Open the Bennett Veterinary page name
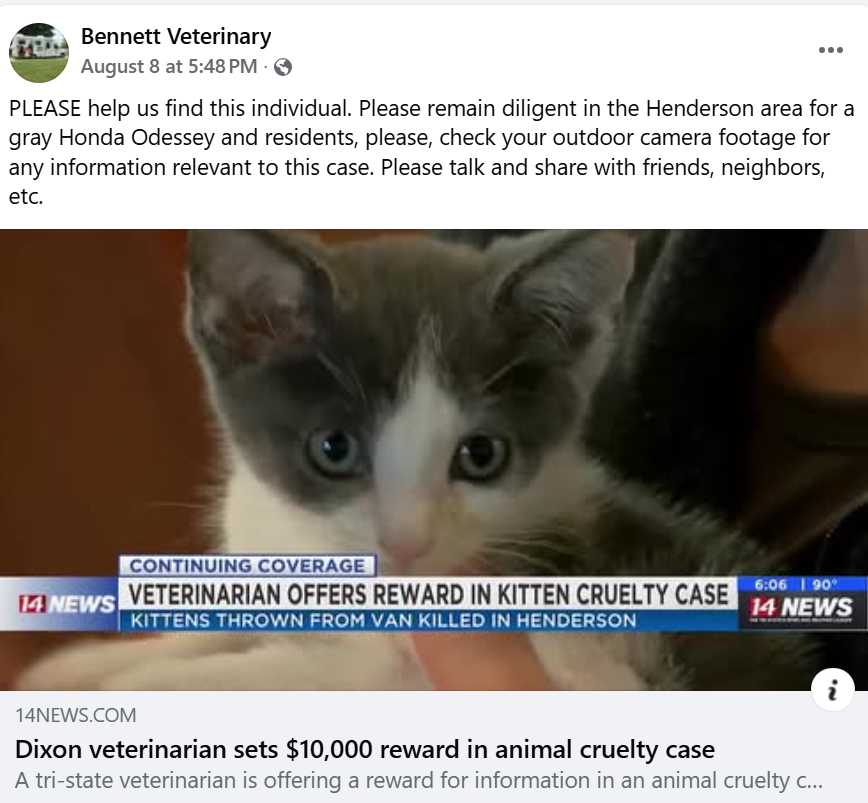This screenshot has width=868, height=803. coord(176,36)
